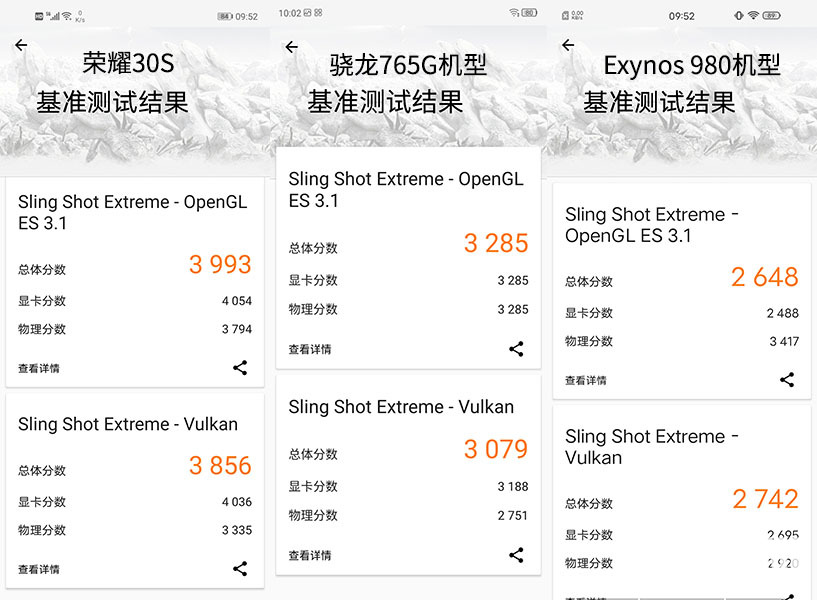
Task: Select the 骁龙765G机型 heading text
Action: point(408,65)
